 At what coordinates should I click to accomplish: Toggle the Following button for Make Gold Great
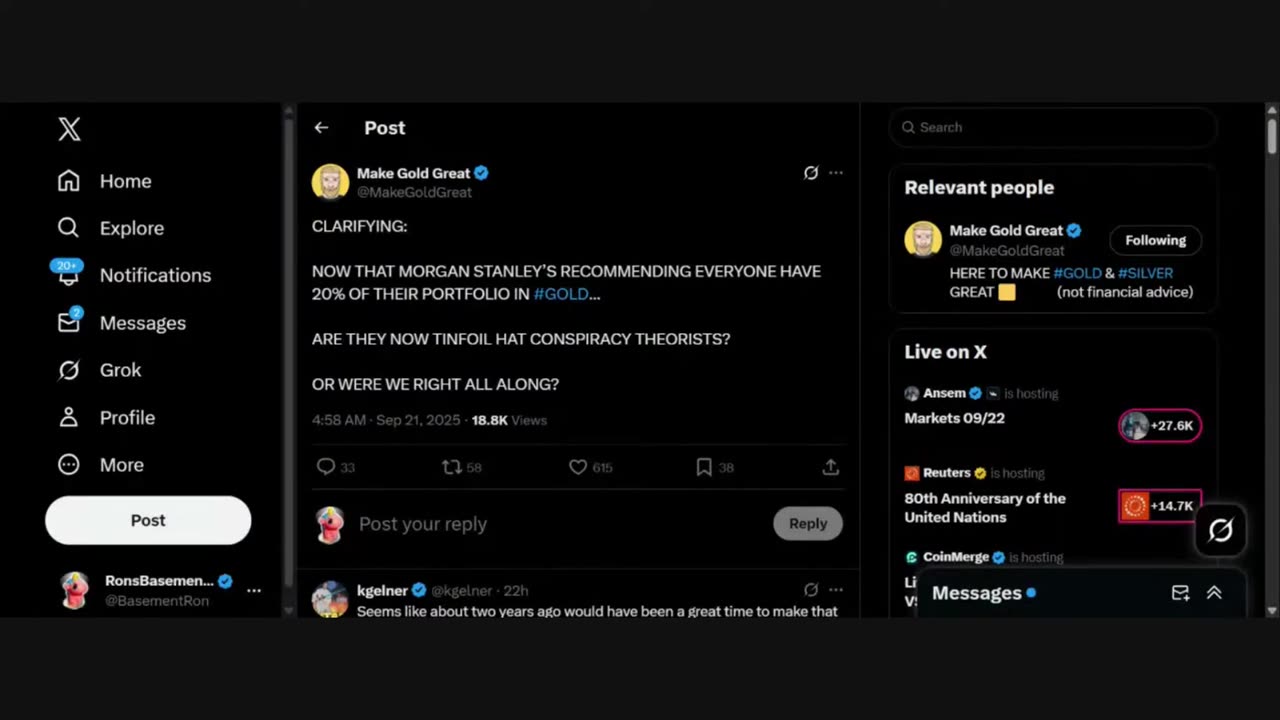[x=1155, y=240]
